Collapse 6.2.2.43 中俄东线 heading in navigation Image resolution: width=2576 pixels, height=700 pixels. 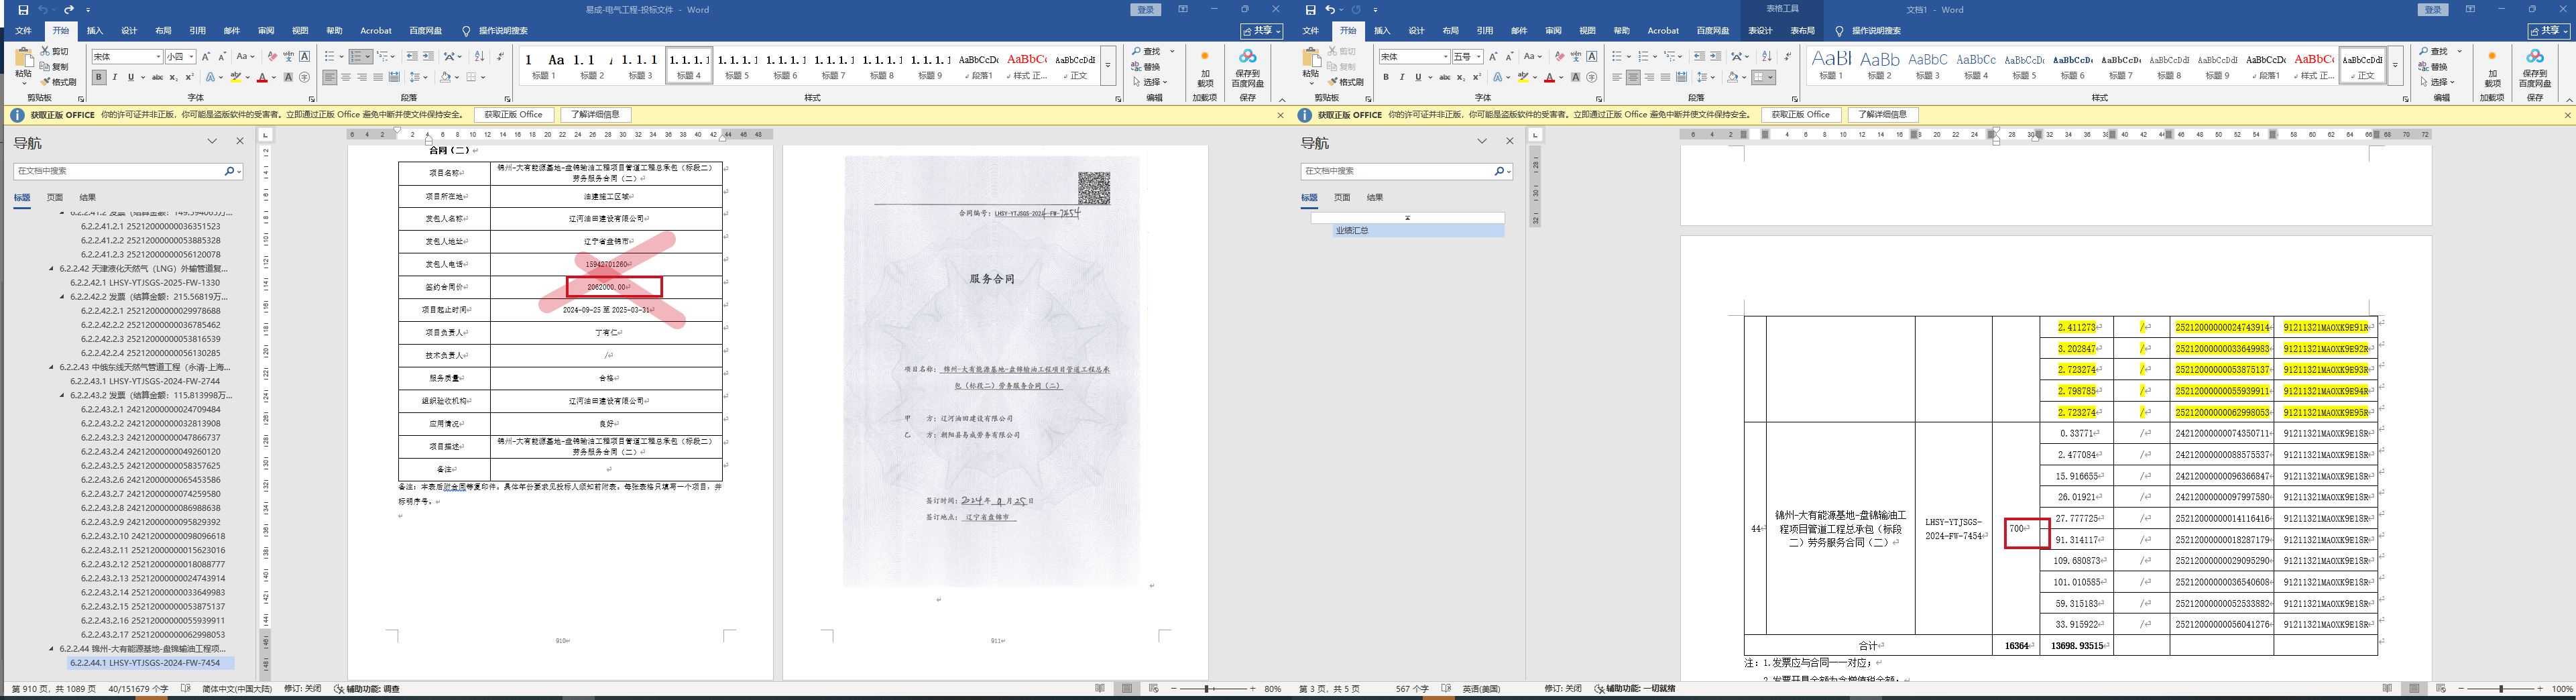point(52,367)
